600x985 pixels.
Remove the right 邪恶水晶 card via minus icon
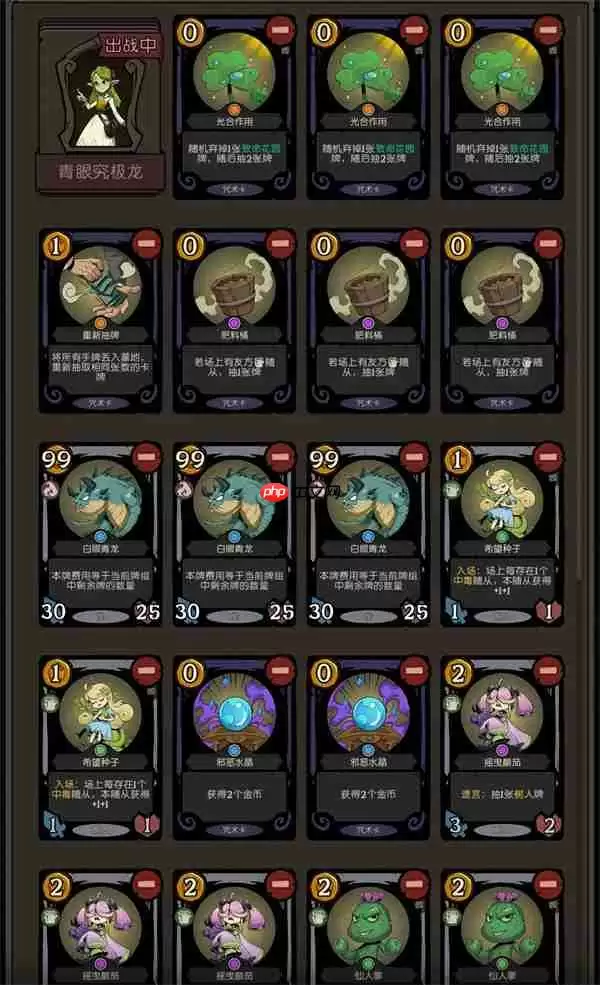coord(414,670)
